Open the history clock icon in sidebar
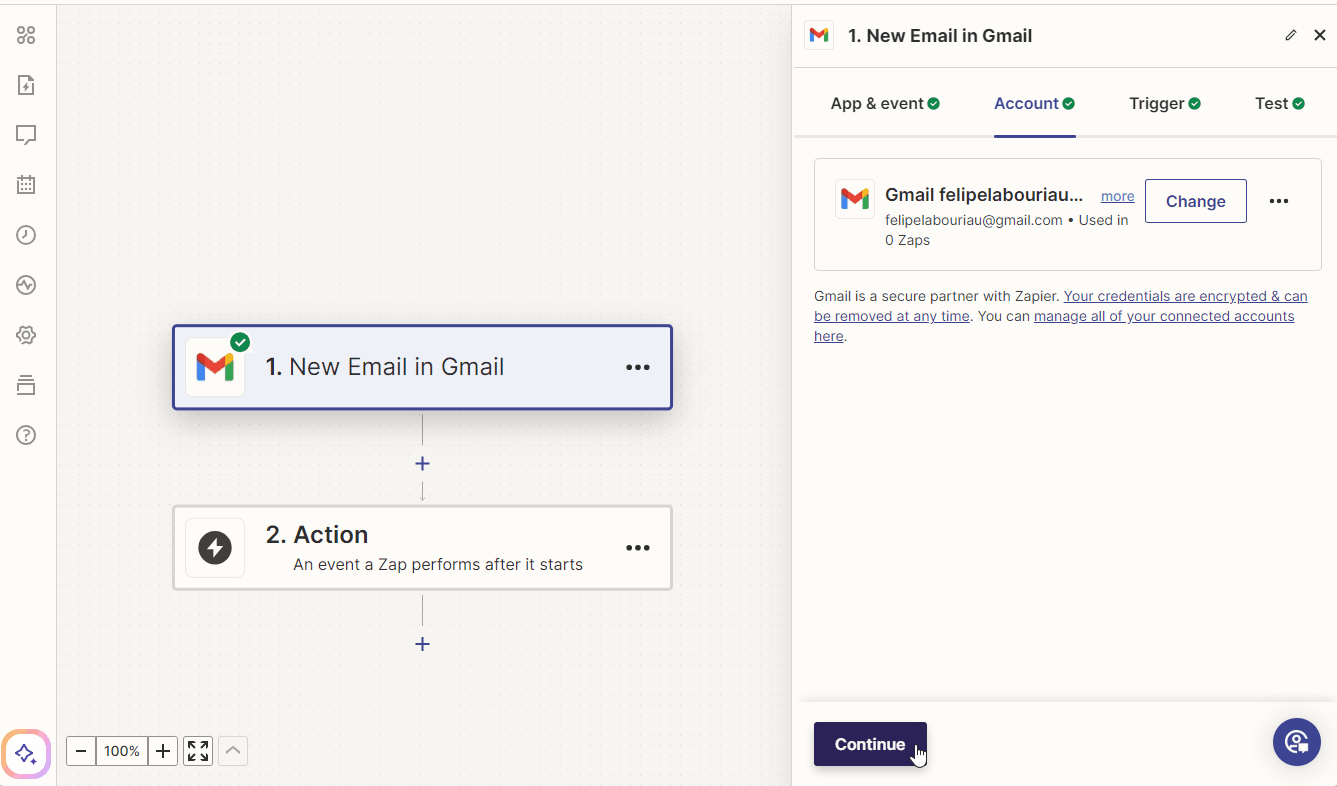1337x786 pixels. 26,235
